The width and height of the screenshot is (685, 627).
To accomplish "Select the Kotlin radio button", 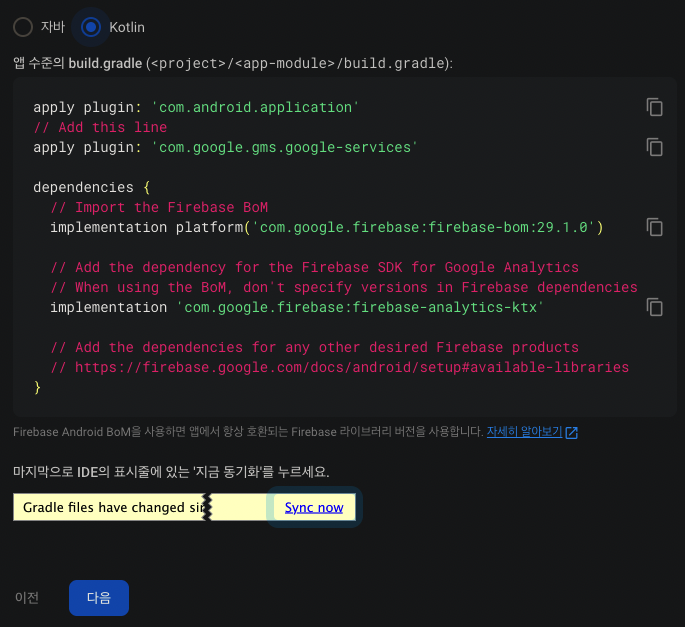I will click(x=91, y=27).
